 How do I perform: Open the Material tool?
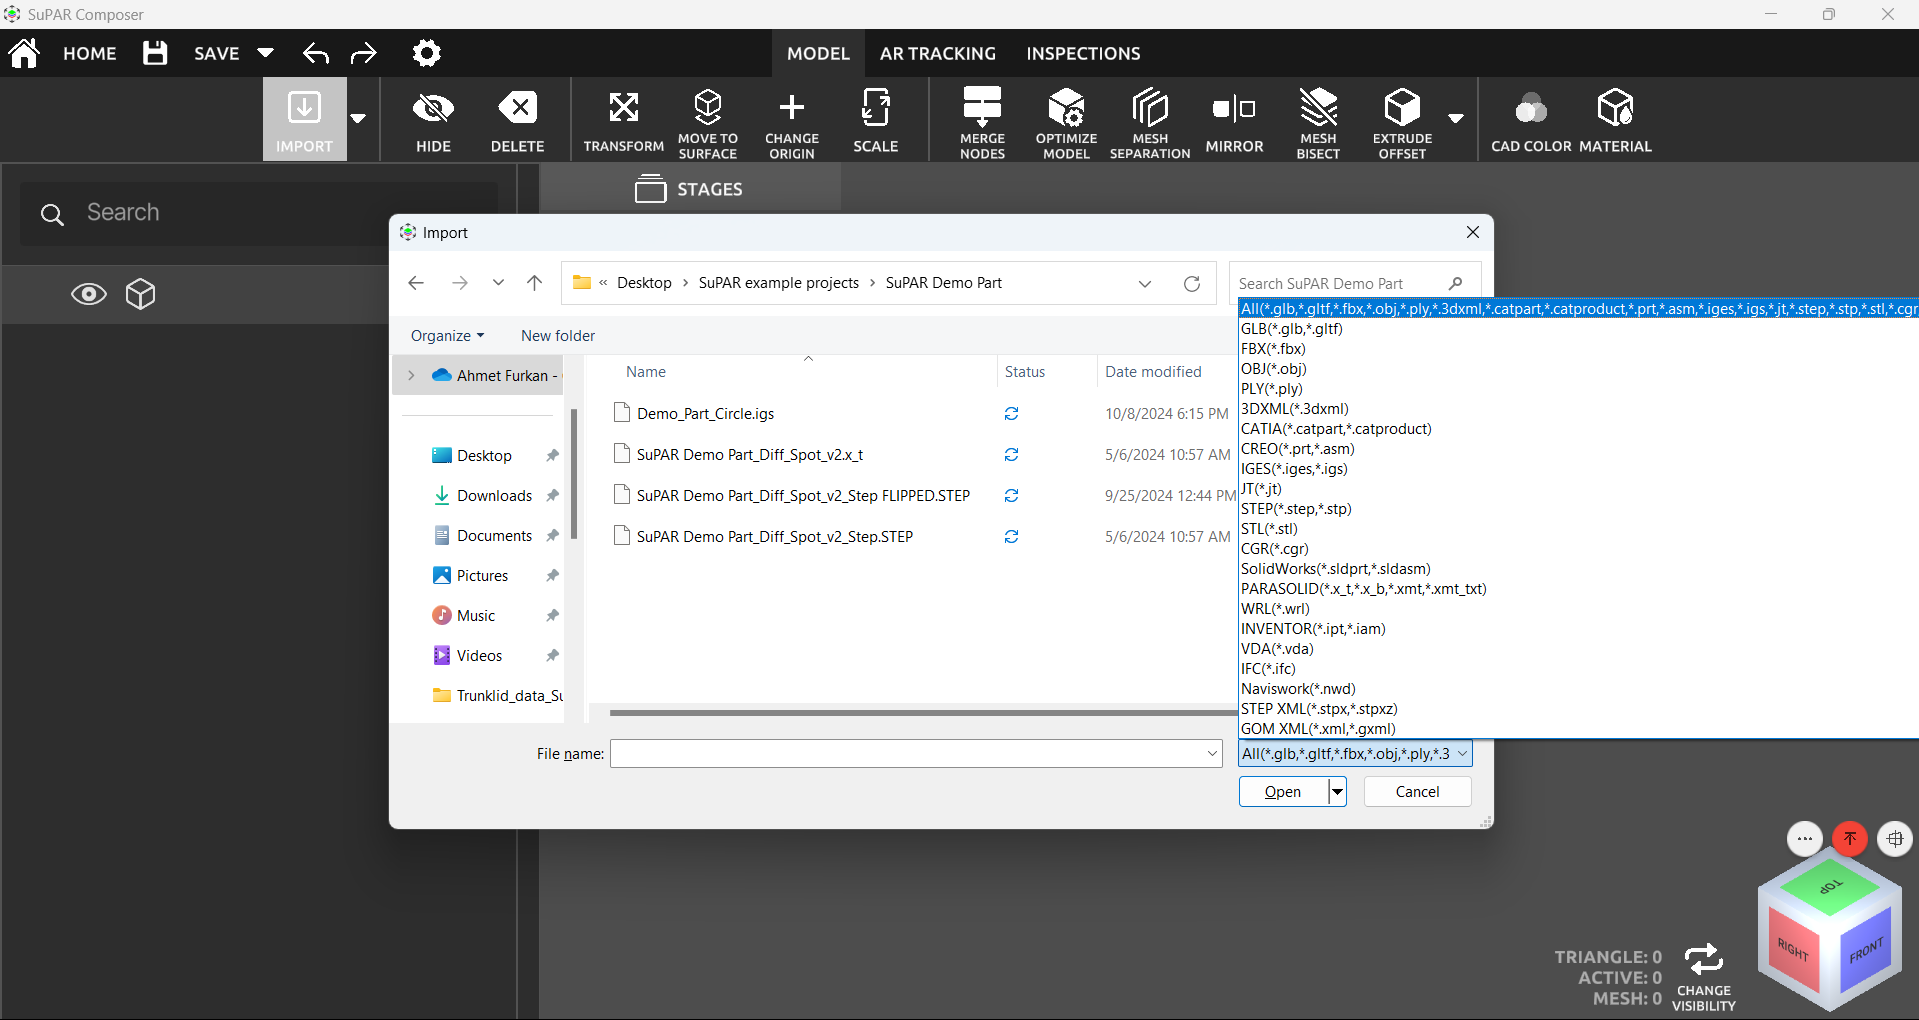tap(1616, 120)
